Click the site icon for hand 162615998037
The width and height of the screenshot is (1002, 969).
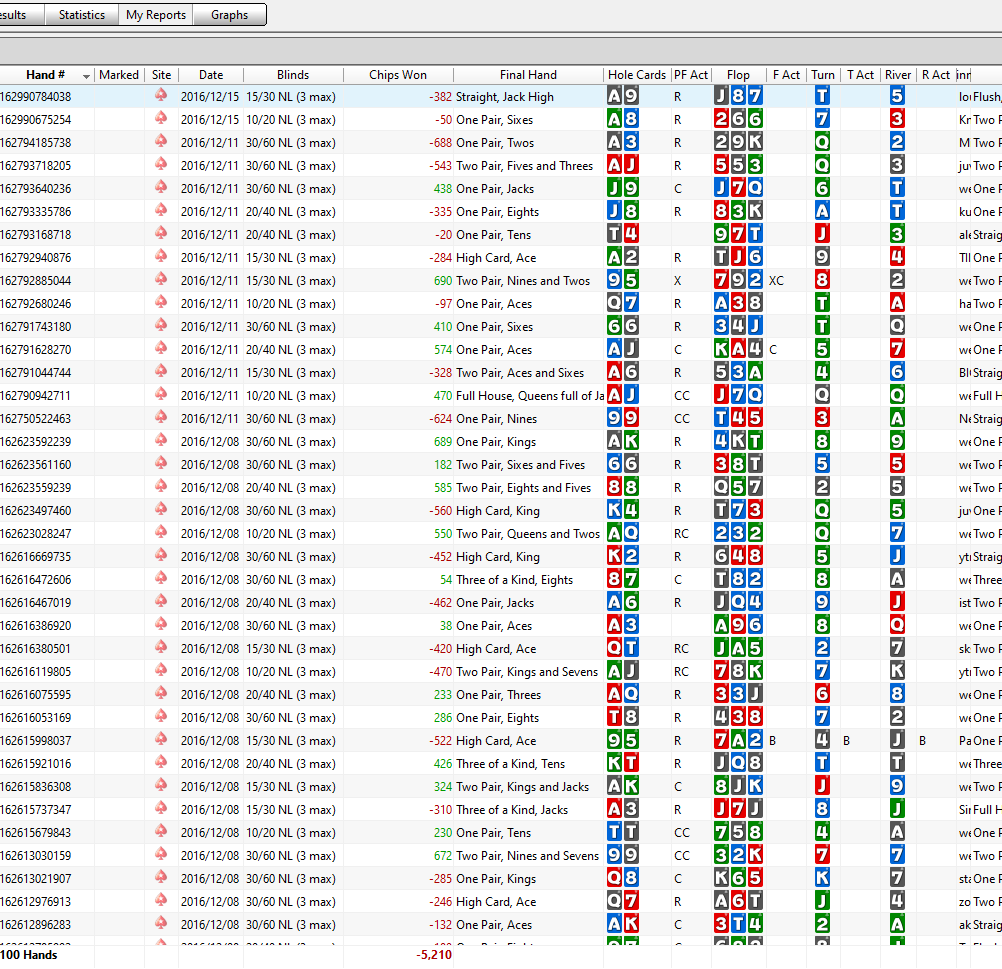point(161,741)
